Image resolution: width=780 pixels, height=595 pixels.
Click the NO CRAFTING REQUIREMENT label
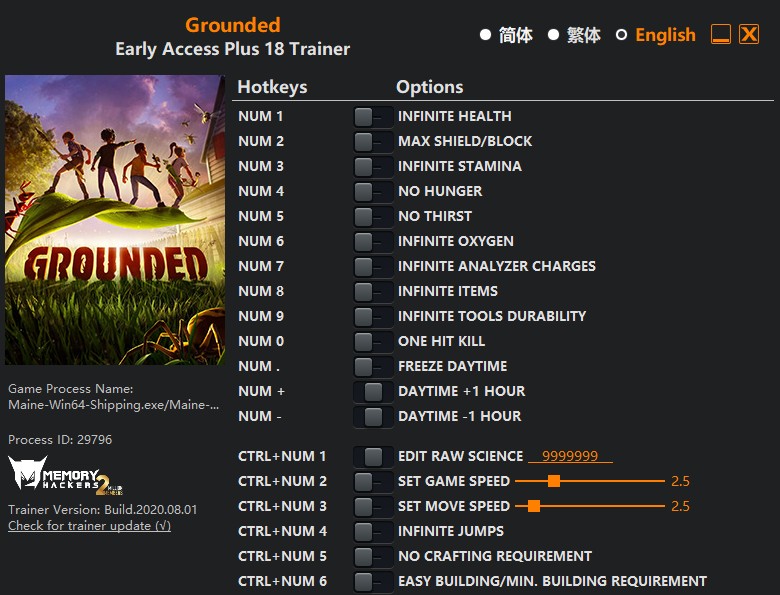(x=495, y=556)
